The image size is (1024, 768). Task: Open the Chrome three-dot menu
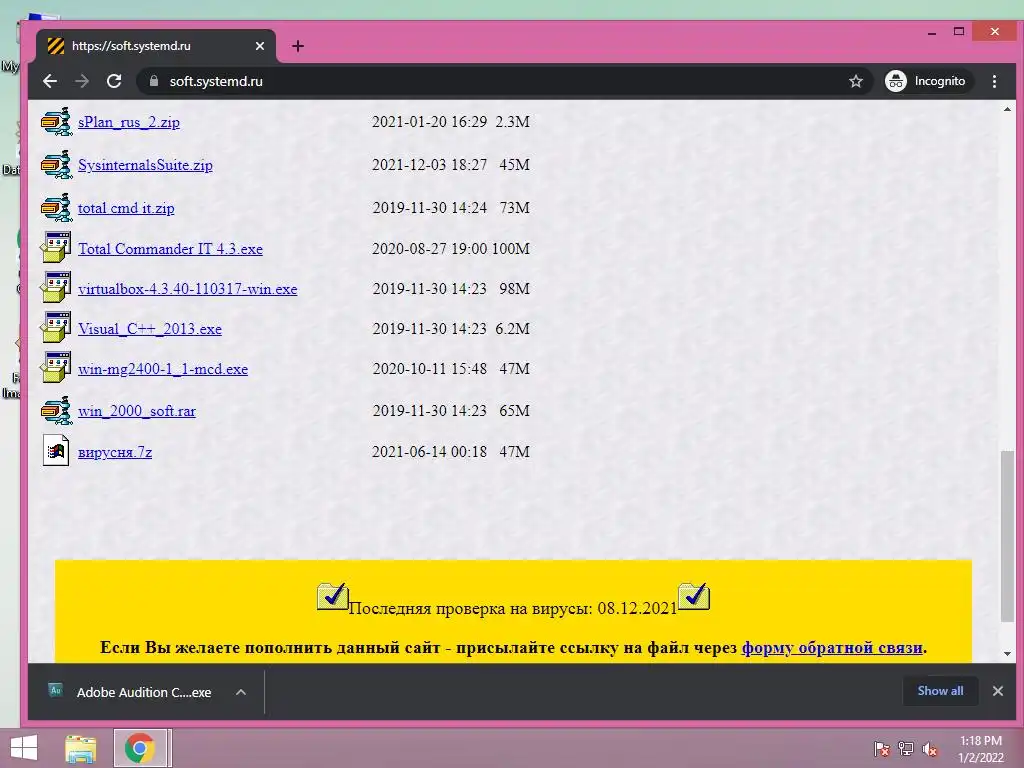(x=994, y=81)
